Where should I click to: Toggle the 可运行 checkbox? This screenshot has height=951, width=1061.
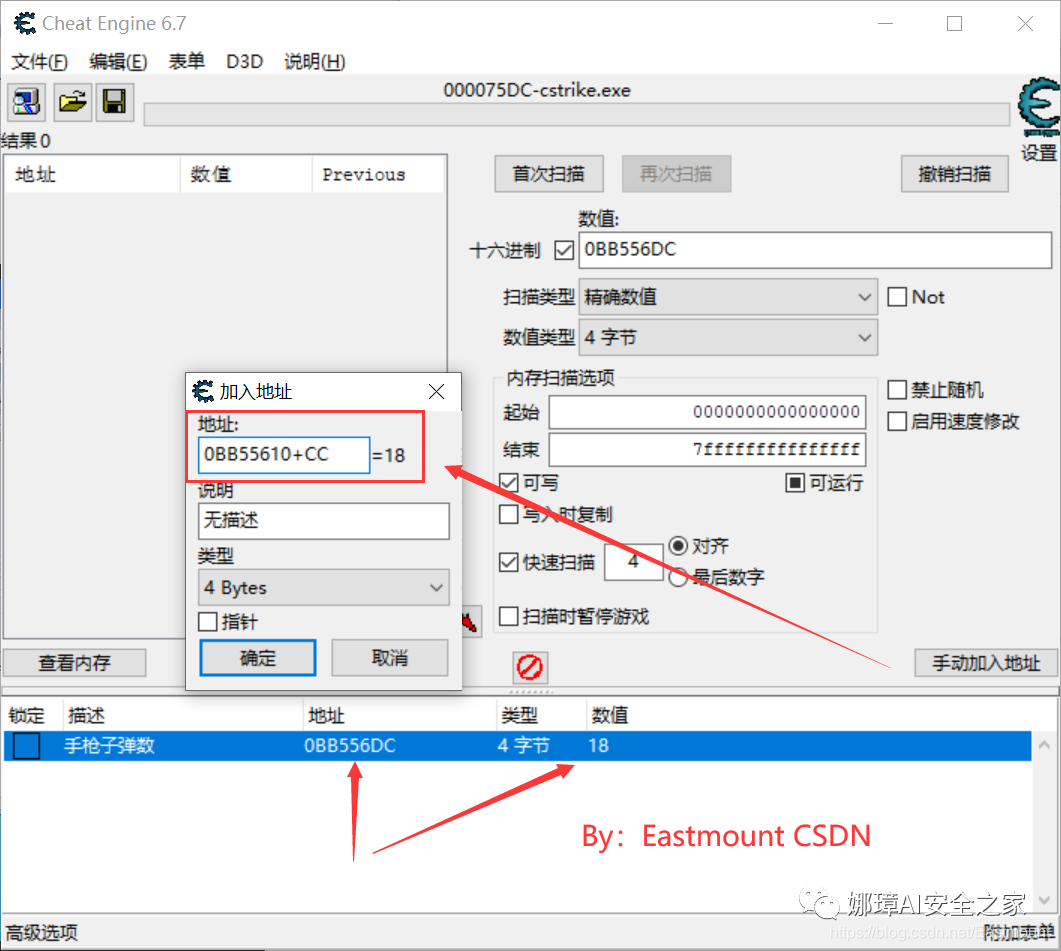pos(795,483)
